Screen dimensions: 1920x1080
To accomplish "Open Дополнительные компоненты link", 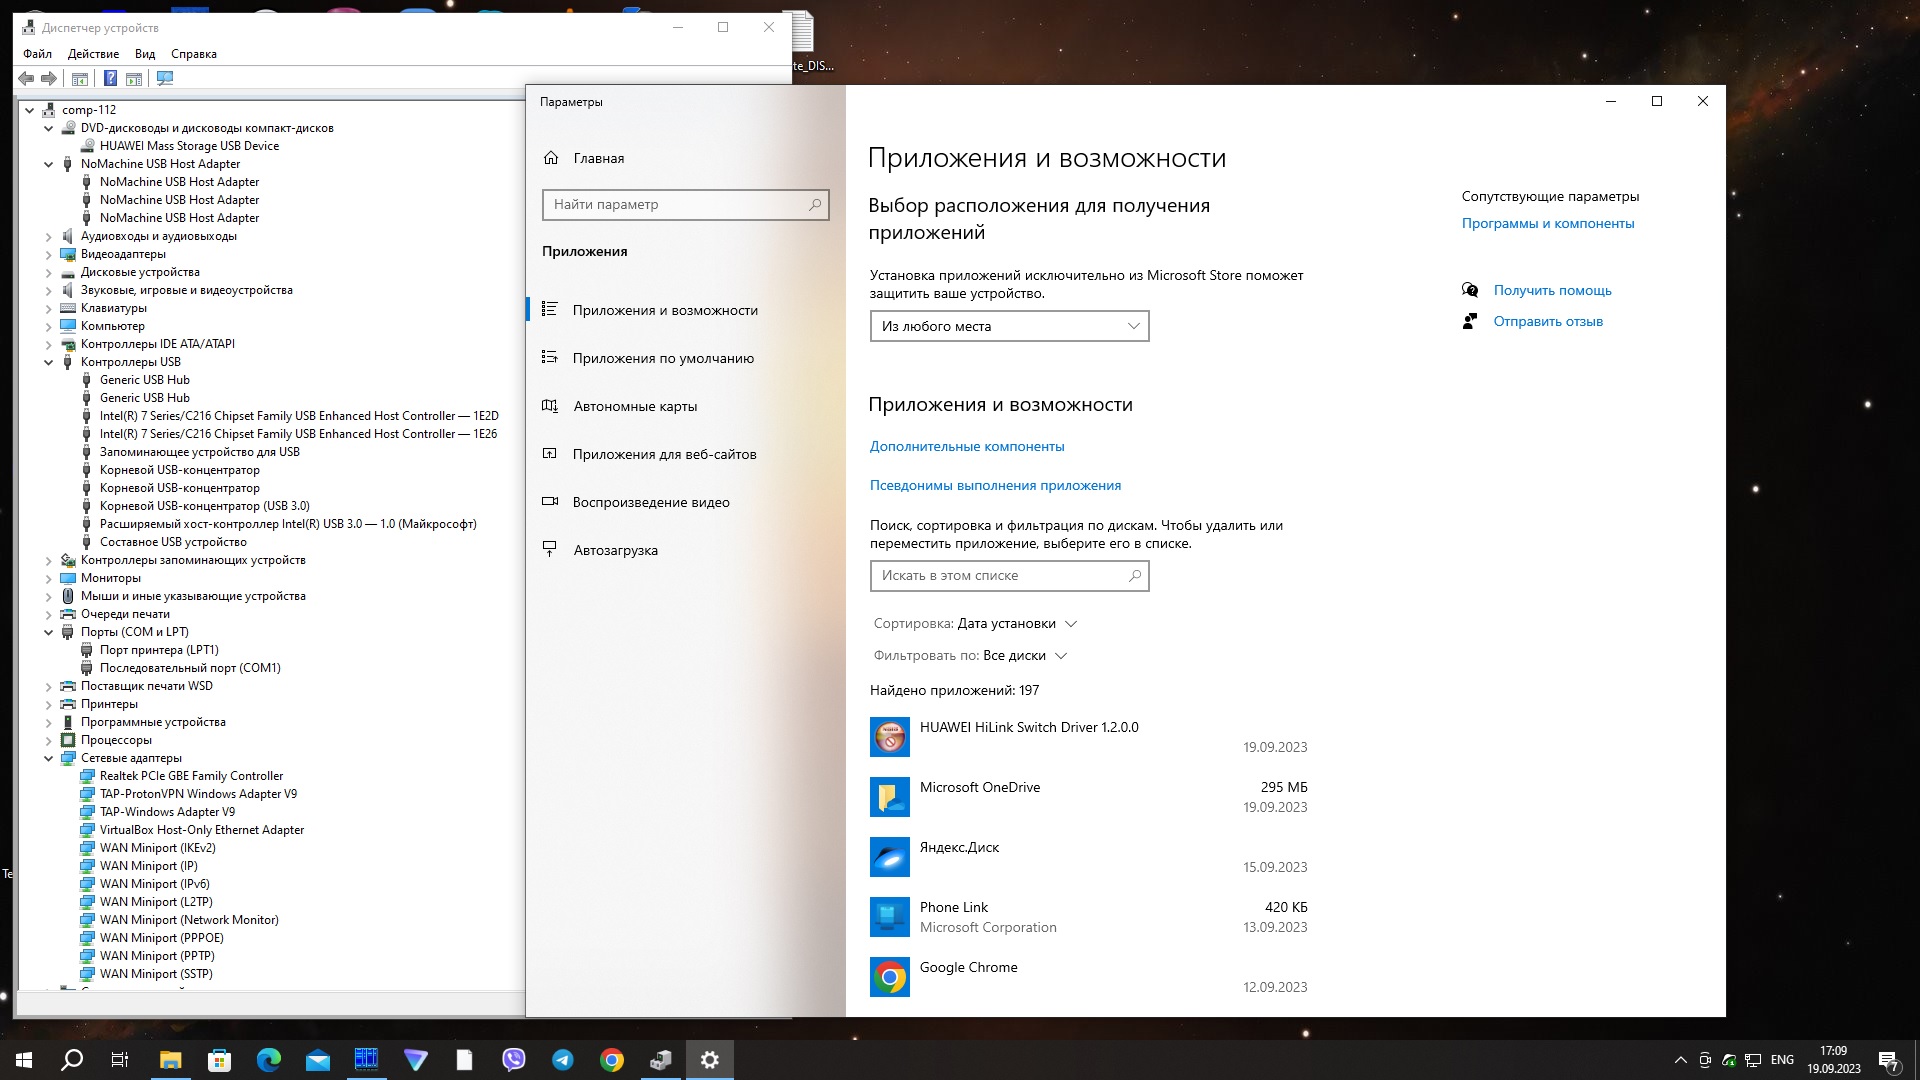I will pyautogui.click(x=967, y=446).
